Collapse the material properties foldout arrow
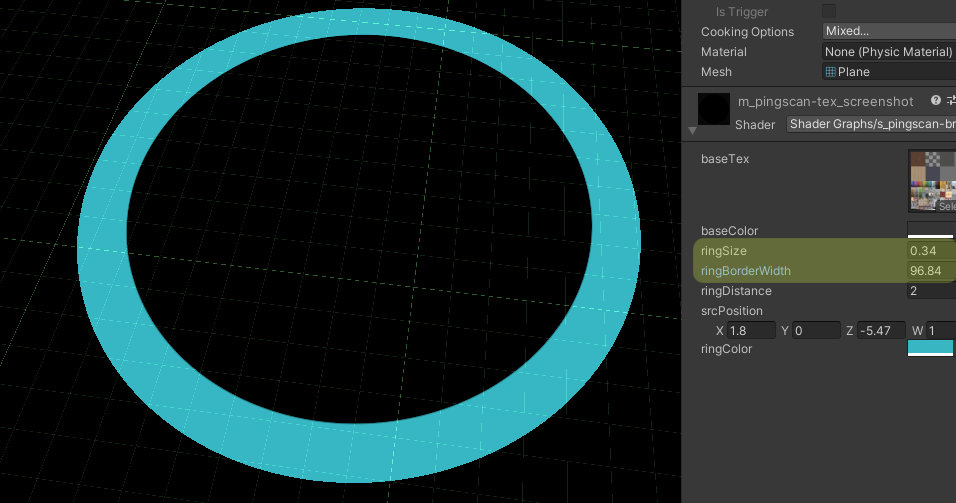 pos(692,131)
